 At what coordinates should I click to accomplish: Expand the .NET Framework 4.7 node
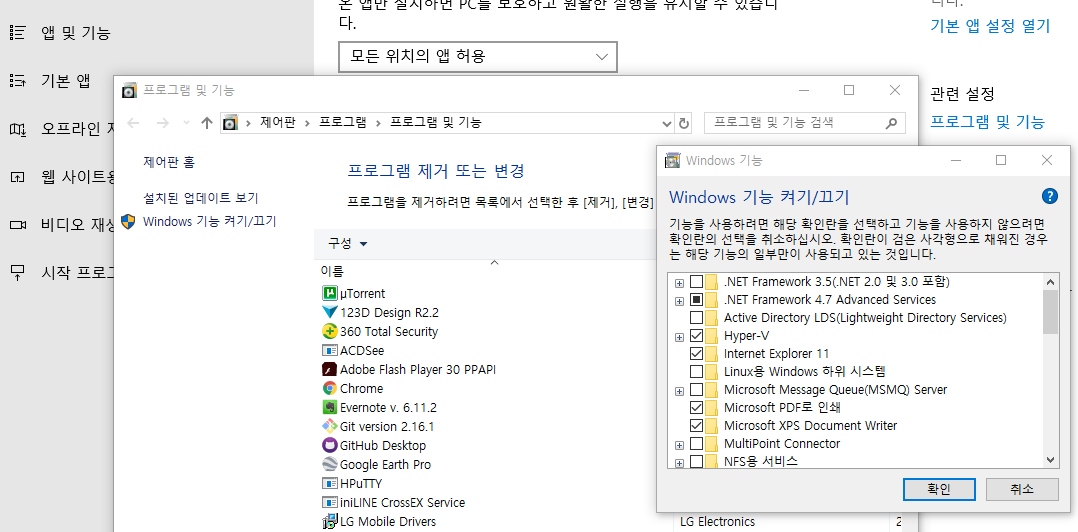[679, 300]
